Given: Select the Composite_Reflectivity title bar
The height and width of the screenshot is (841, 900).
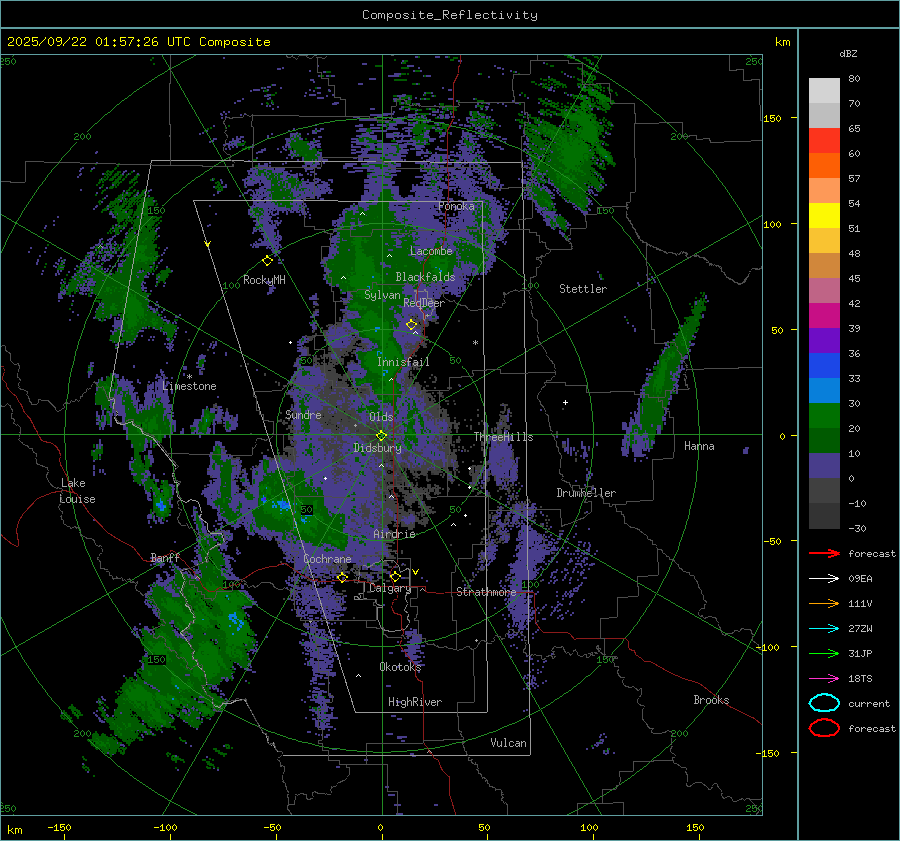Looking at the screenshot, I should [449, 15].
